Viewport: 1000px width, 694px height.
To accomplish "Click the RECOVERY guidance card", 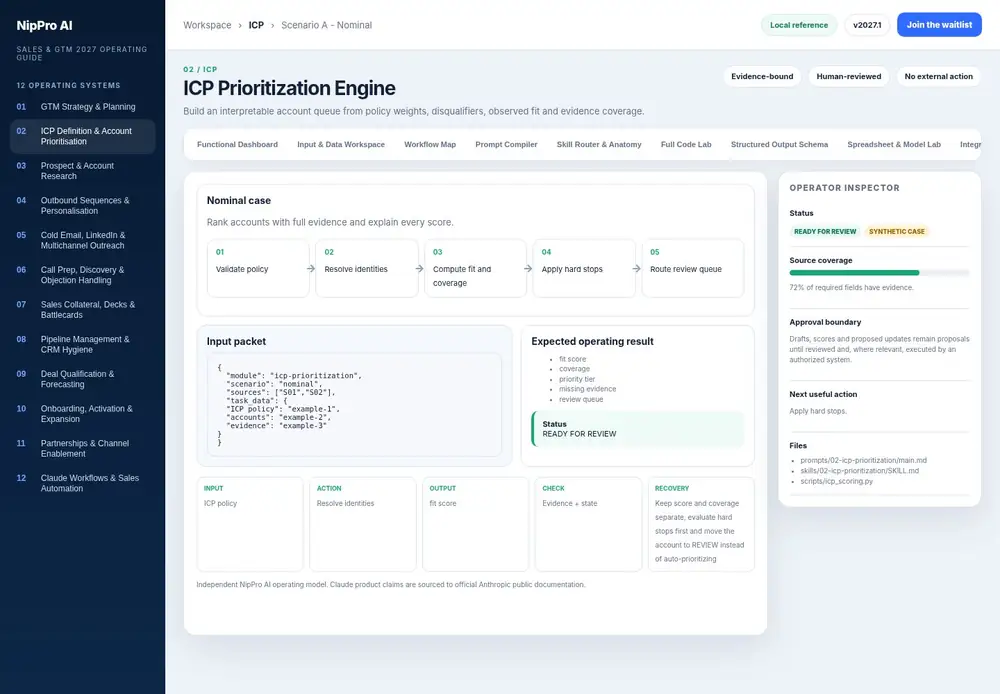I will (701, 524).
